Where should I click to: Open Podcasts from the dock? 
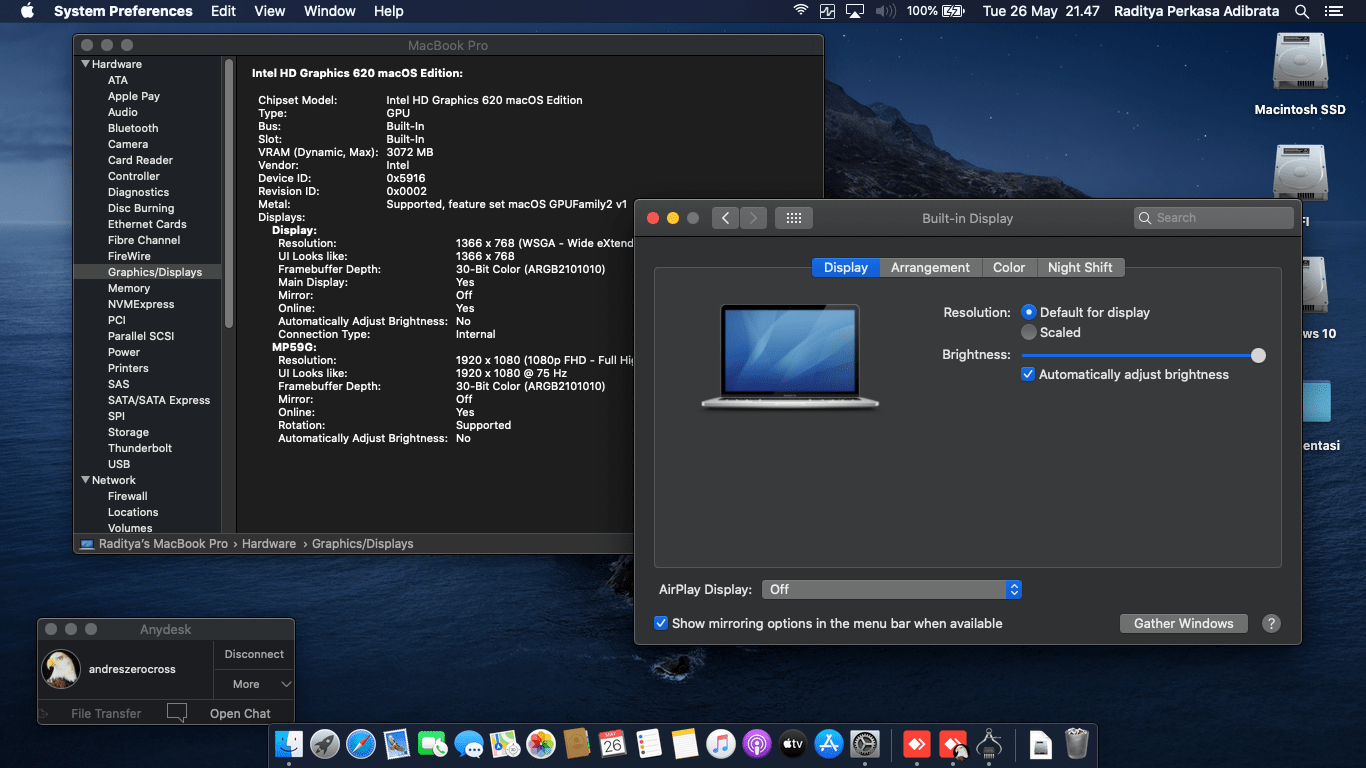coord(757,744)
